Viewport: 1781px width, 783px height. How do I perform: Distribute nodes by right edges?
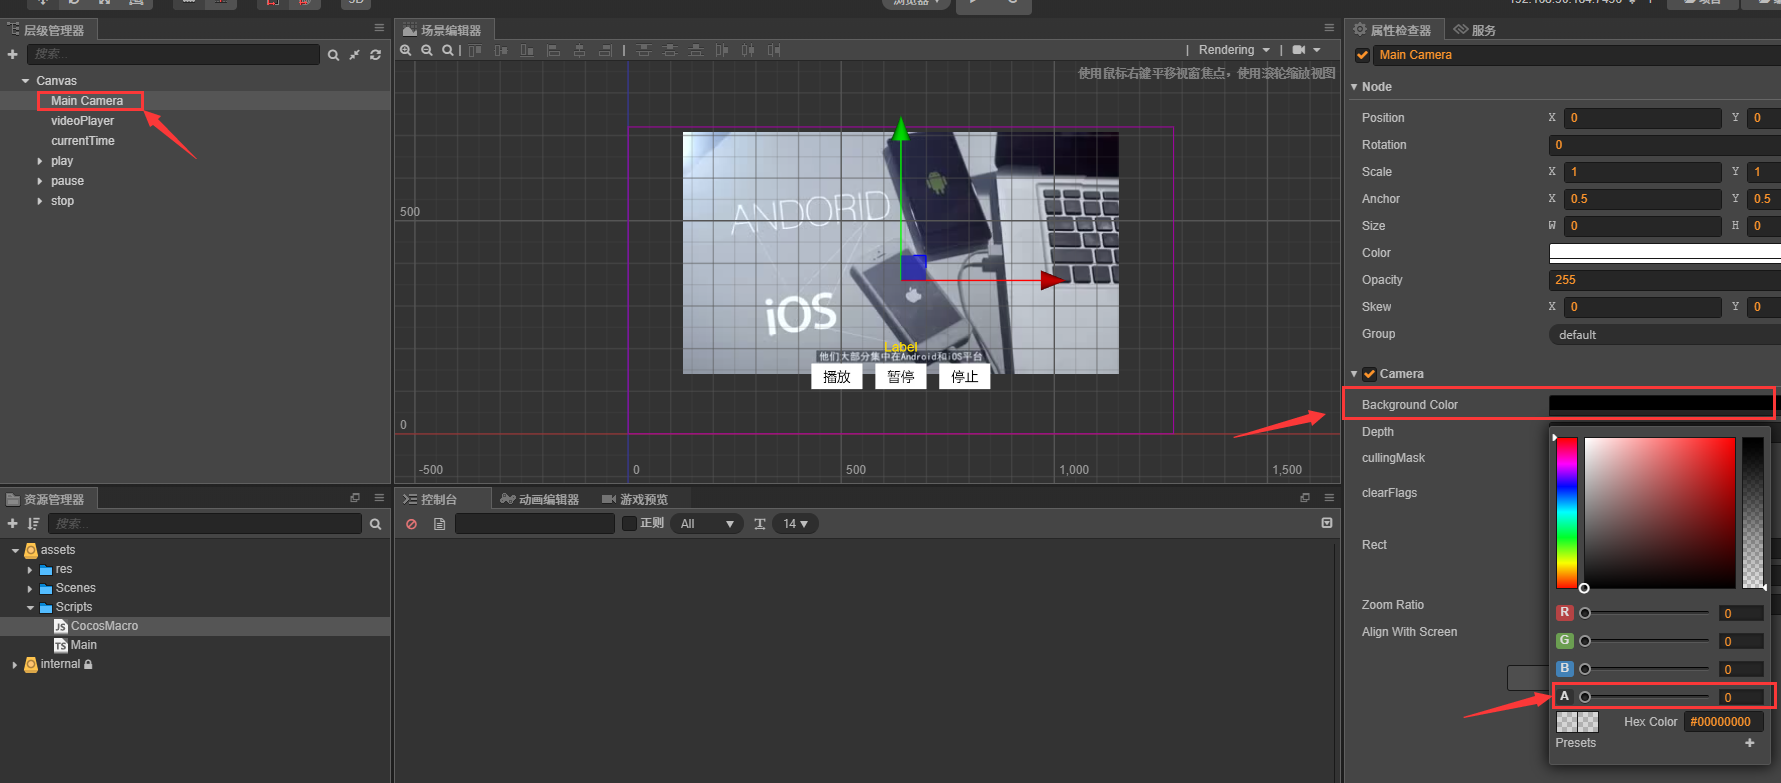coord(774,50)
